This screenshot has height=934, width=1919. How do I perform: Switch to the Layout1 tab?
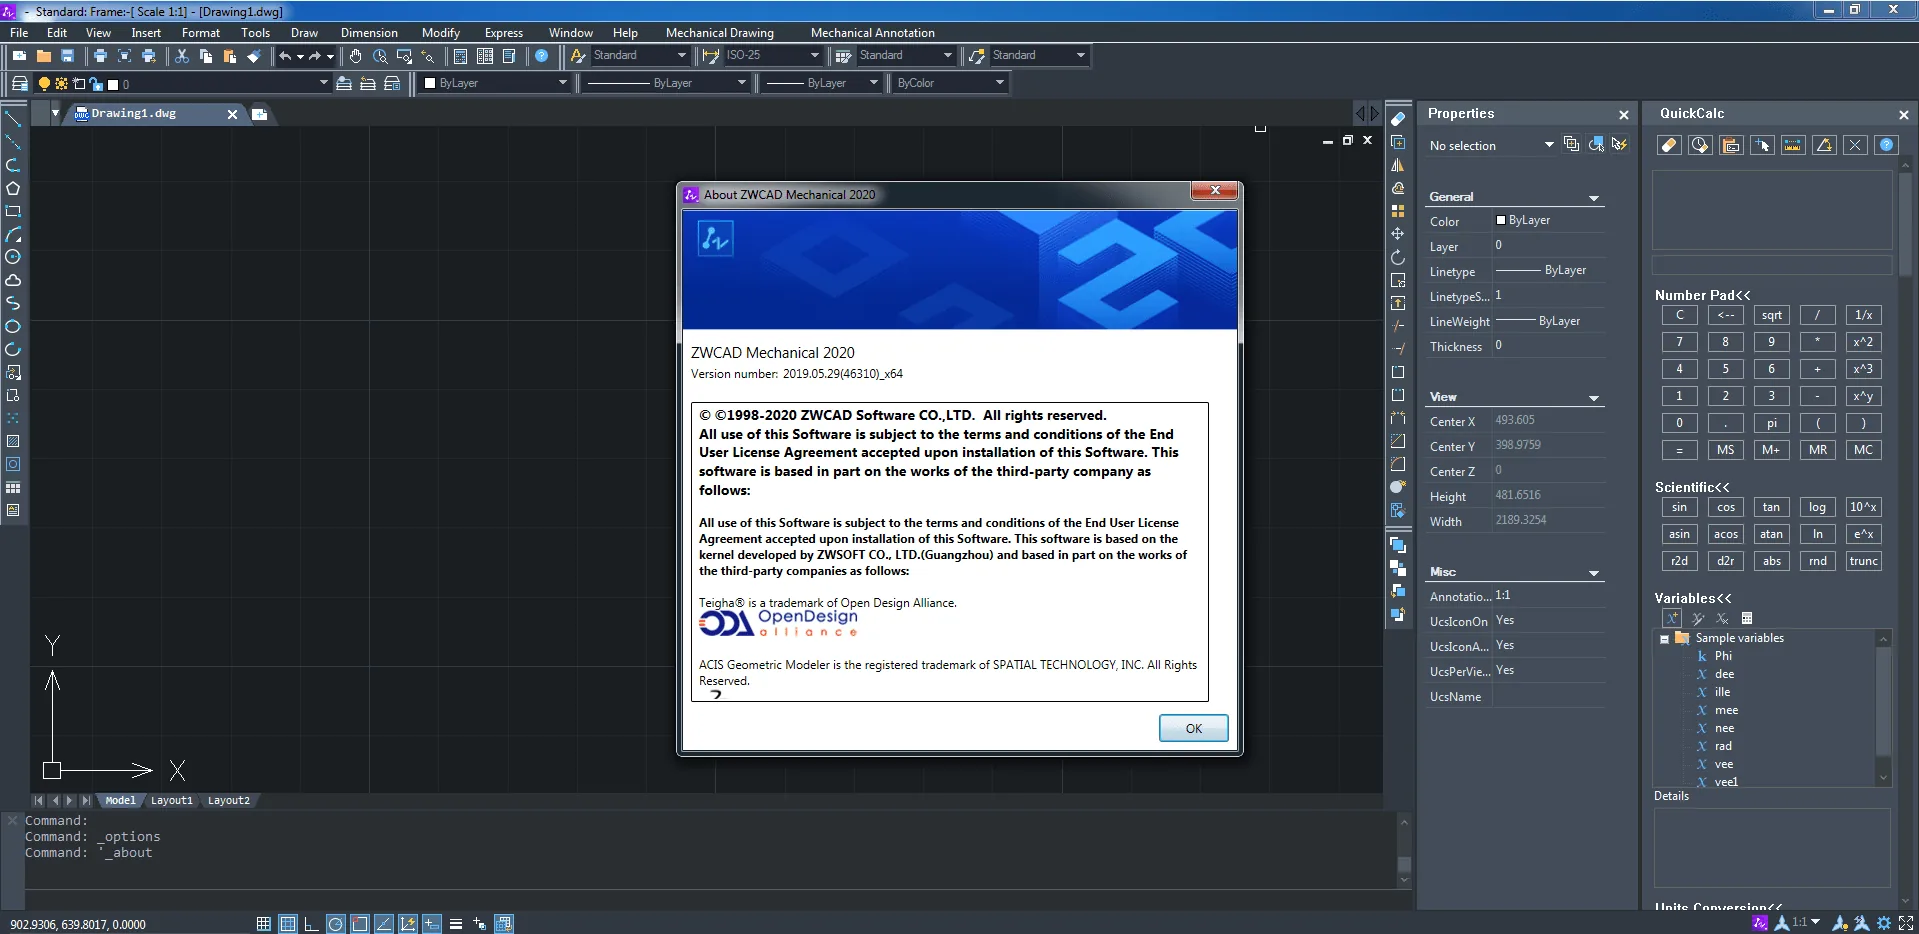pyautogui.click(x=171, y=801)
